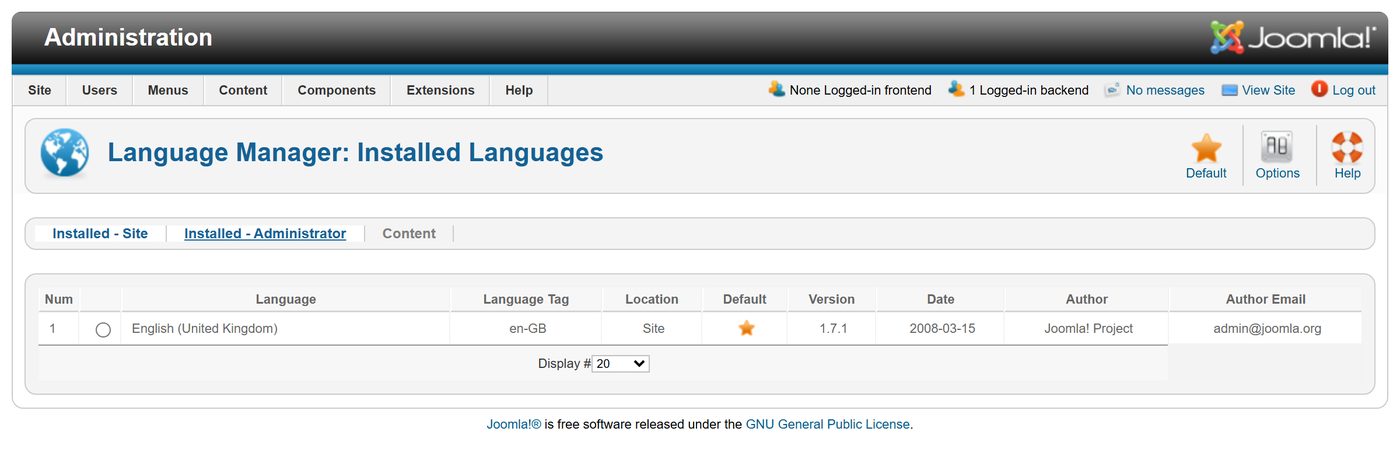Click the globe Language Manager icon
Screen dimensions: 1400x452
(x=65, y=153)
